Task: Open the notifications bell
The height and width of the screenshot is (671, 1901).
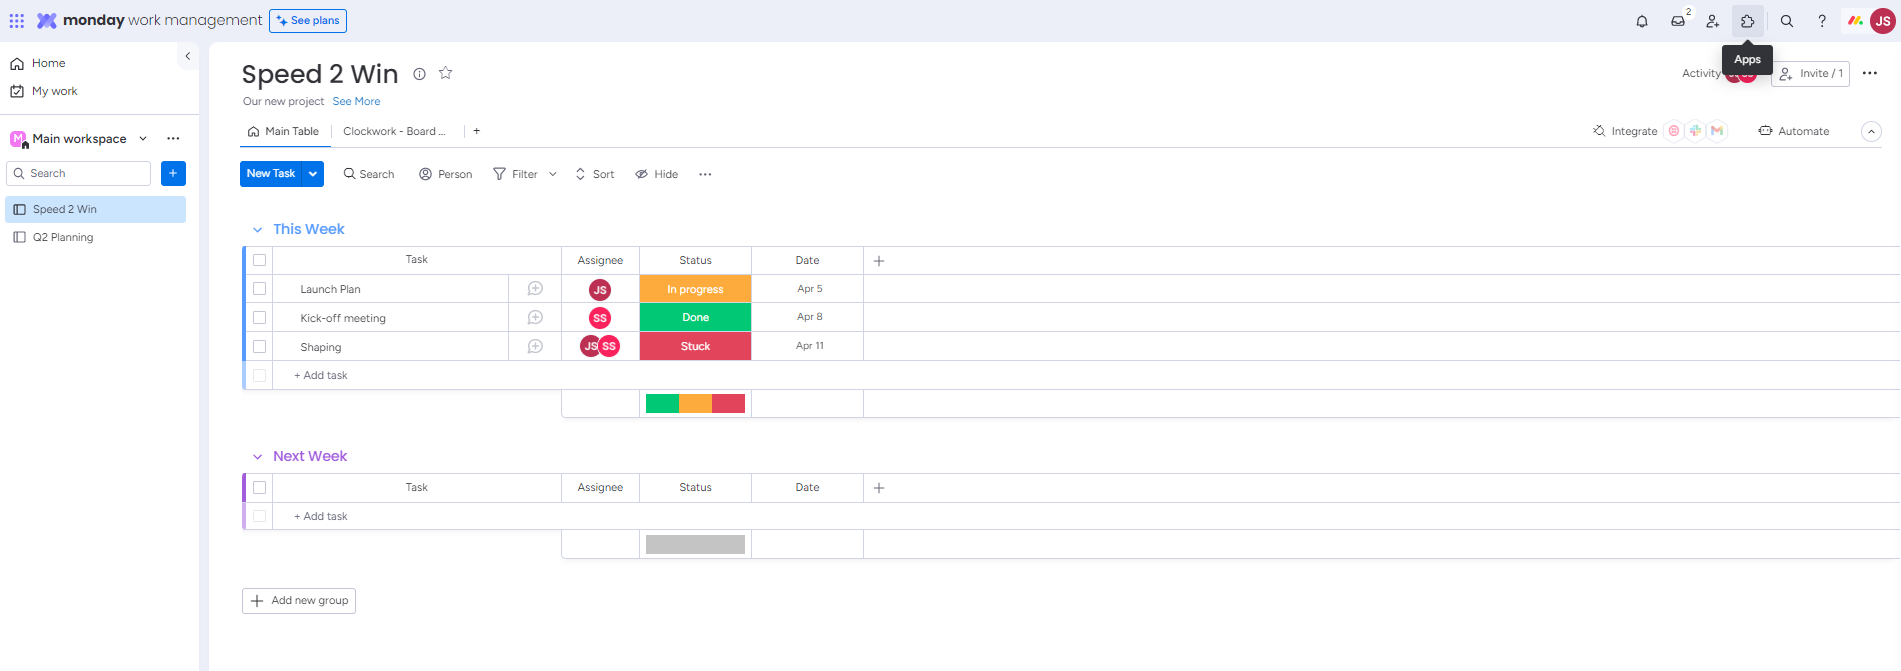Action: tap(1642, 21)
